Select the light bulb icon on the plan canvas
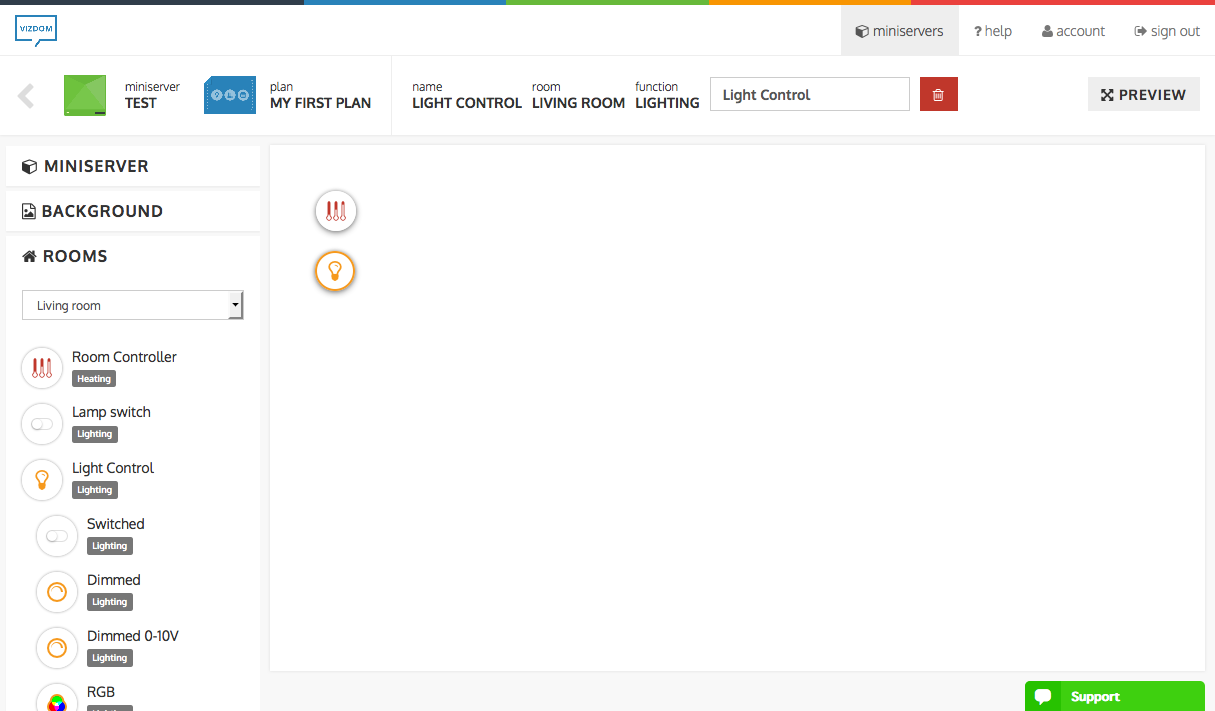 (x=335, y=270)
